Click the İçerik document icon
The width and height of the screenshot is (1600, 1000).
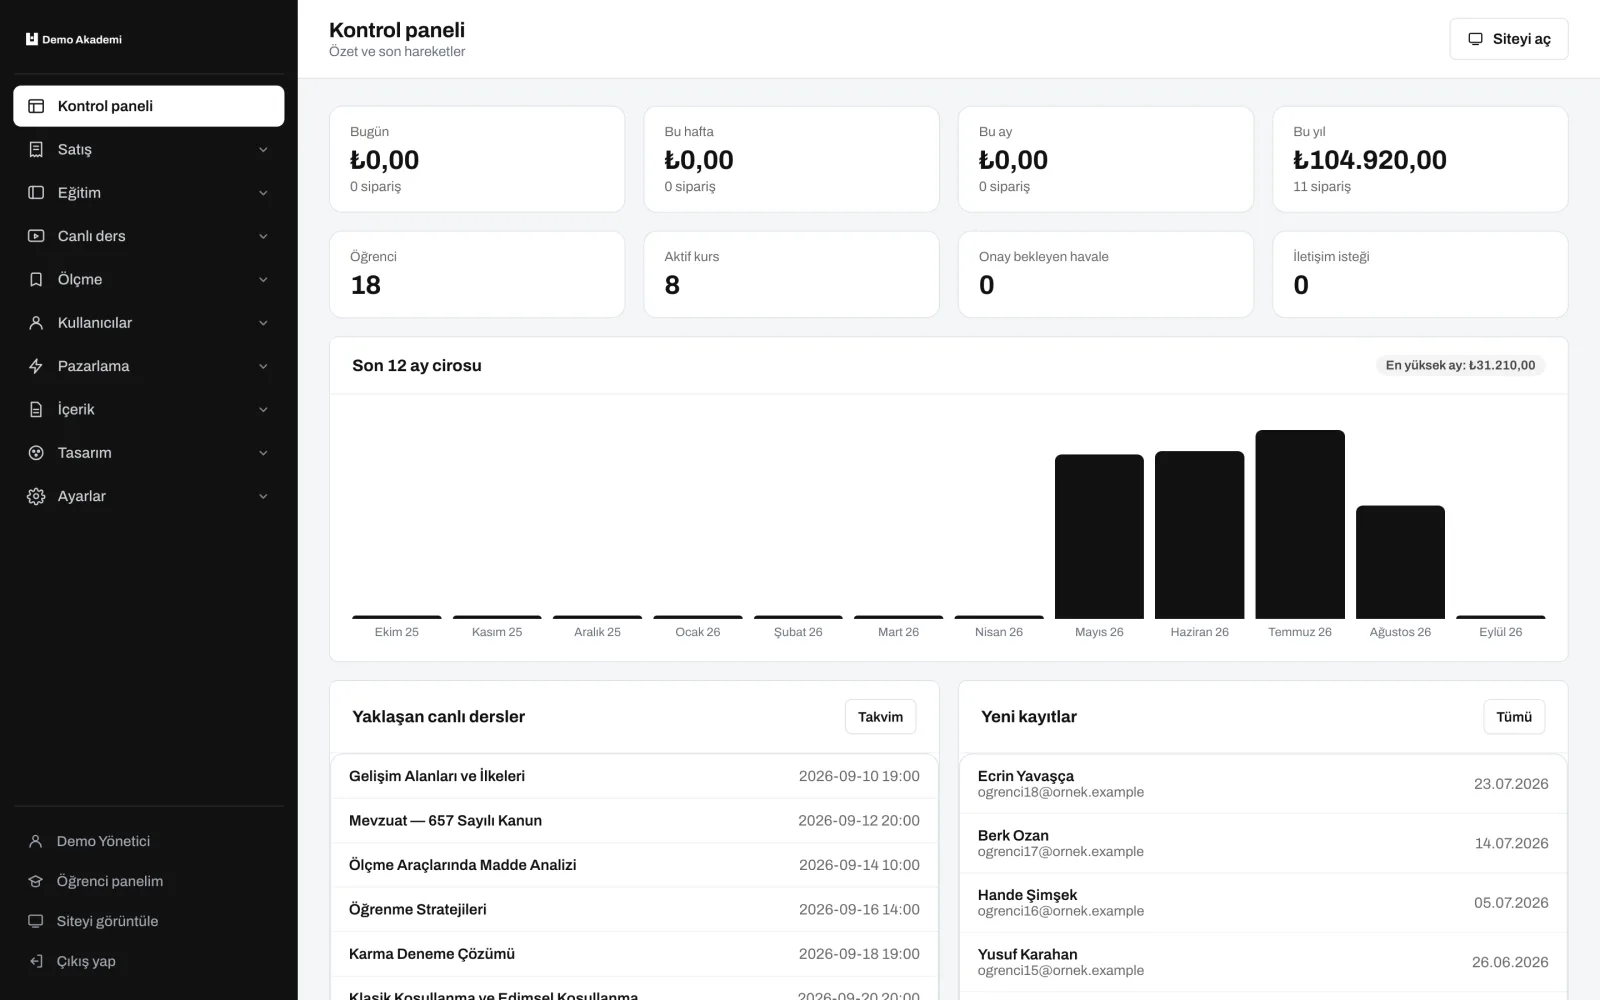point(36,409)
